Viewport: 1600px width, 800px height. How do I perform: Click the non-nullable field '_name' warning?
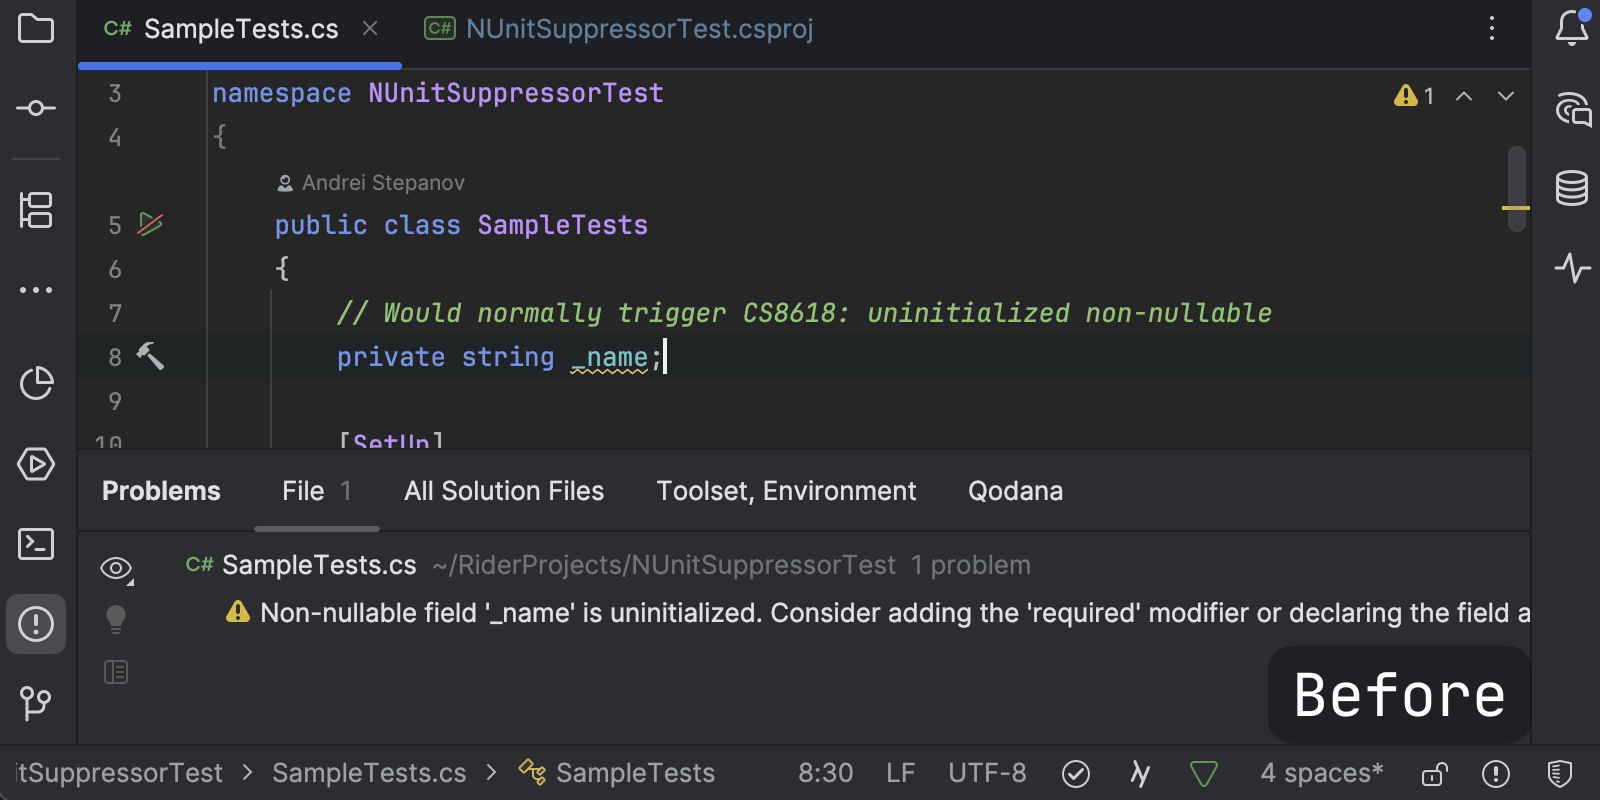point(880,613)
